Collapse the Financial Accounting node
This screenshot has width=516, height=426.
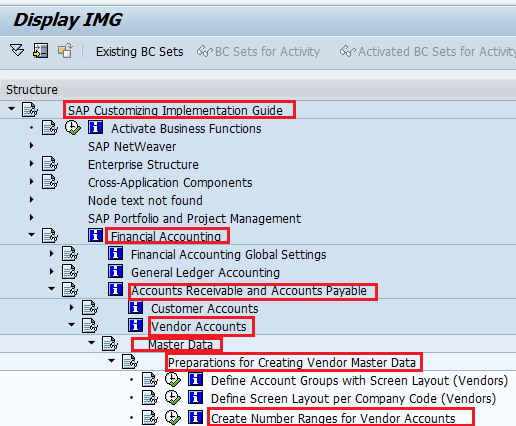pyautogui.click(x=32, y=235)
